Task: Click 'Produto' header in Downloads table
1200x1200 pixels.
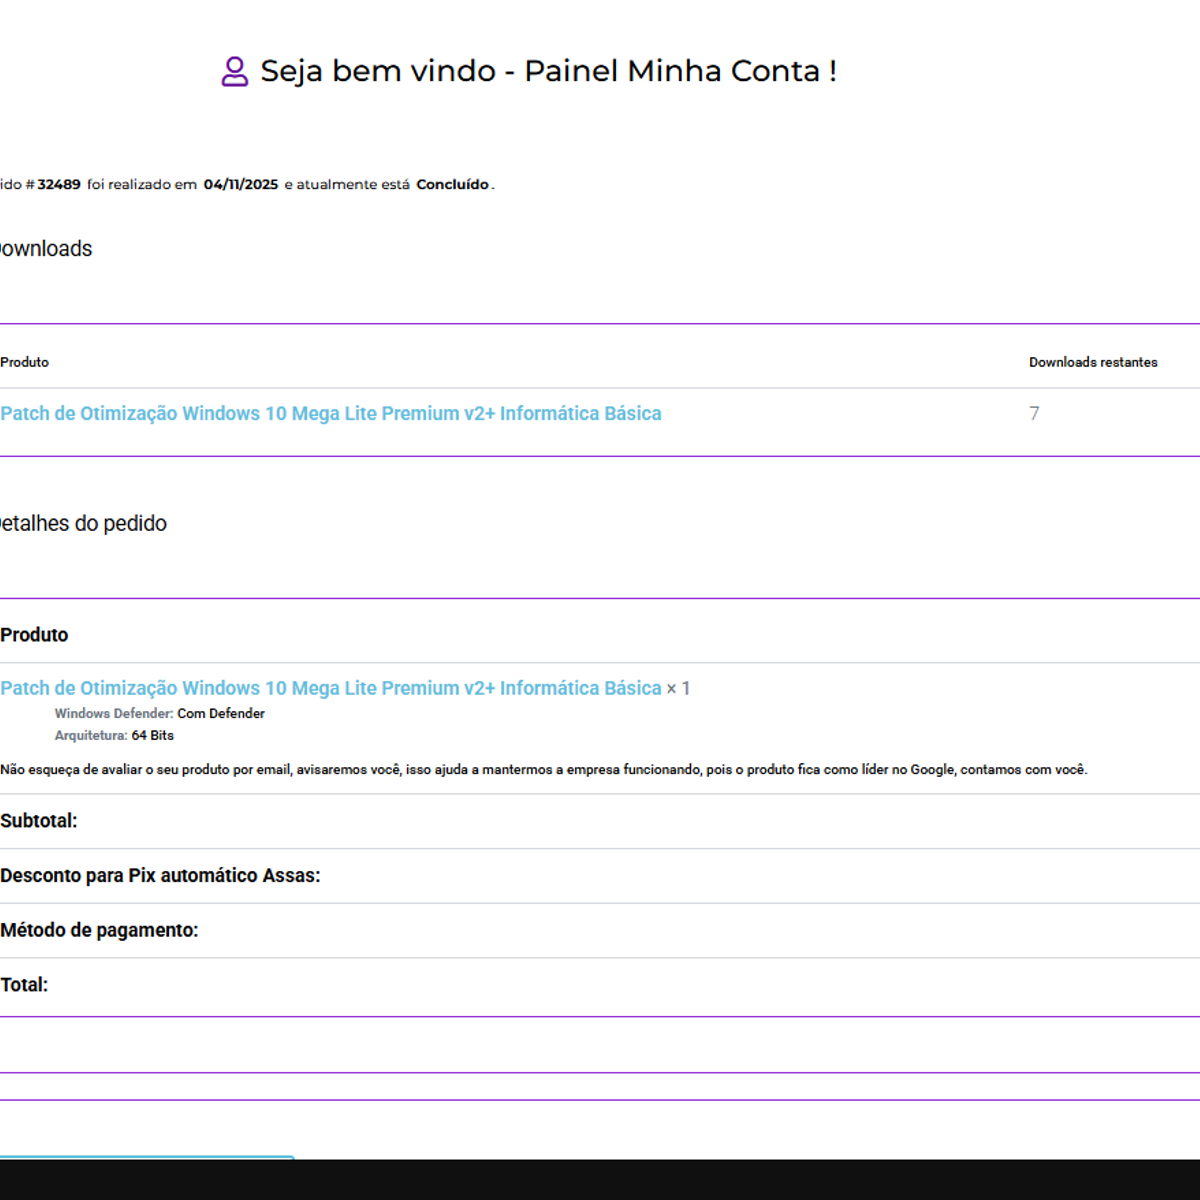Action: (25, 363)
